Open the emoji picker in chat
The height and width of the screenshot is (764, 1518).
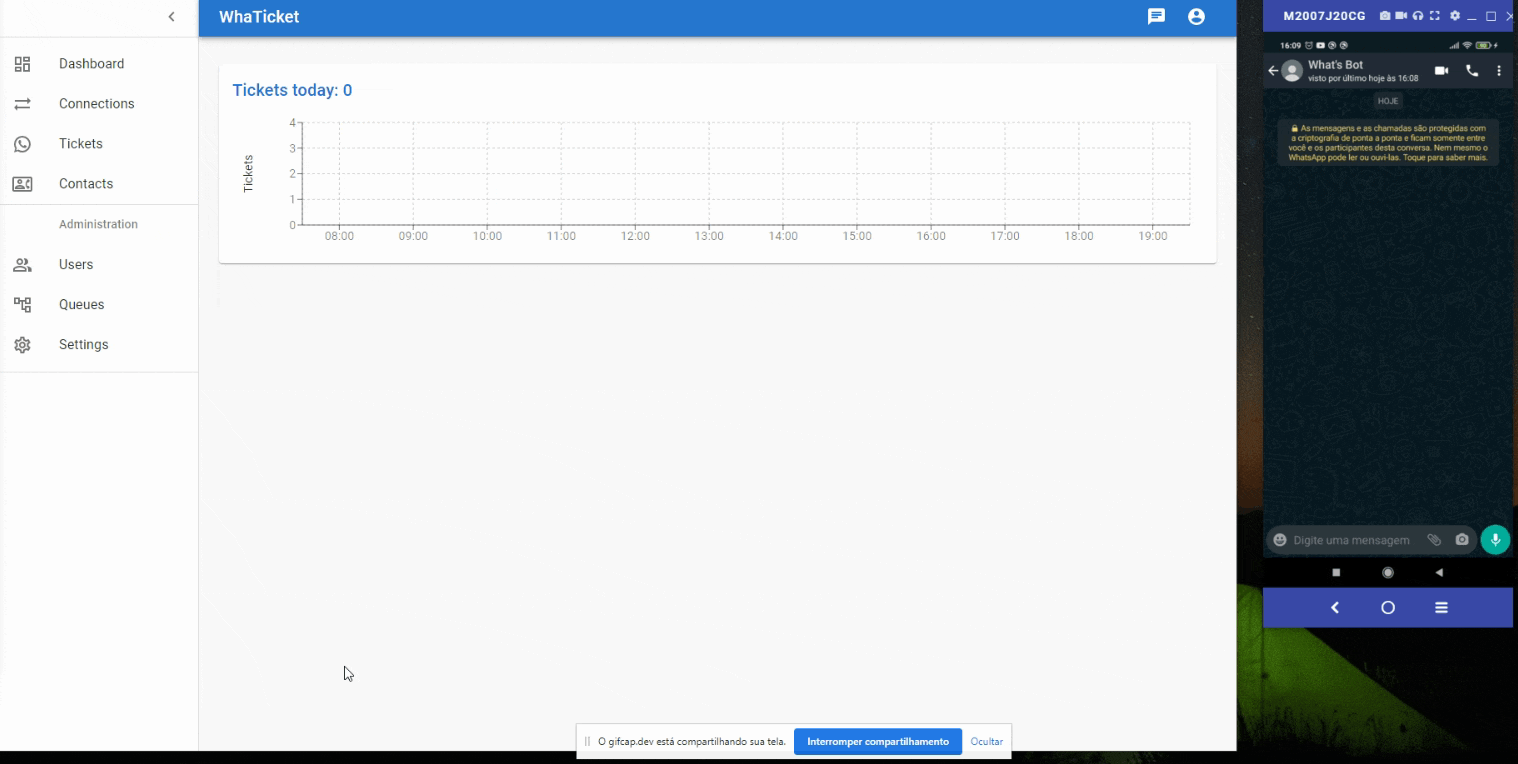tap(1280, 540)
